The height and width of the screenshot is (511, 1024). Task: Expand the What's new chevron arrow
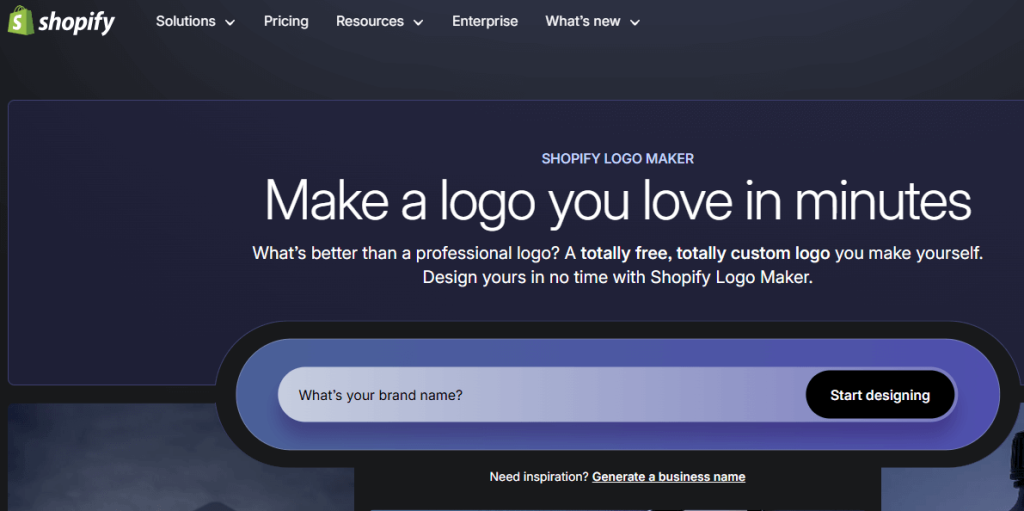coord(635,23)
